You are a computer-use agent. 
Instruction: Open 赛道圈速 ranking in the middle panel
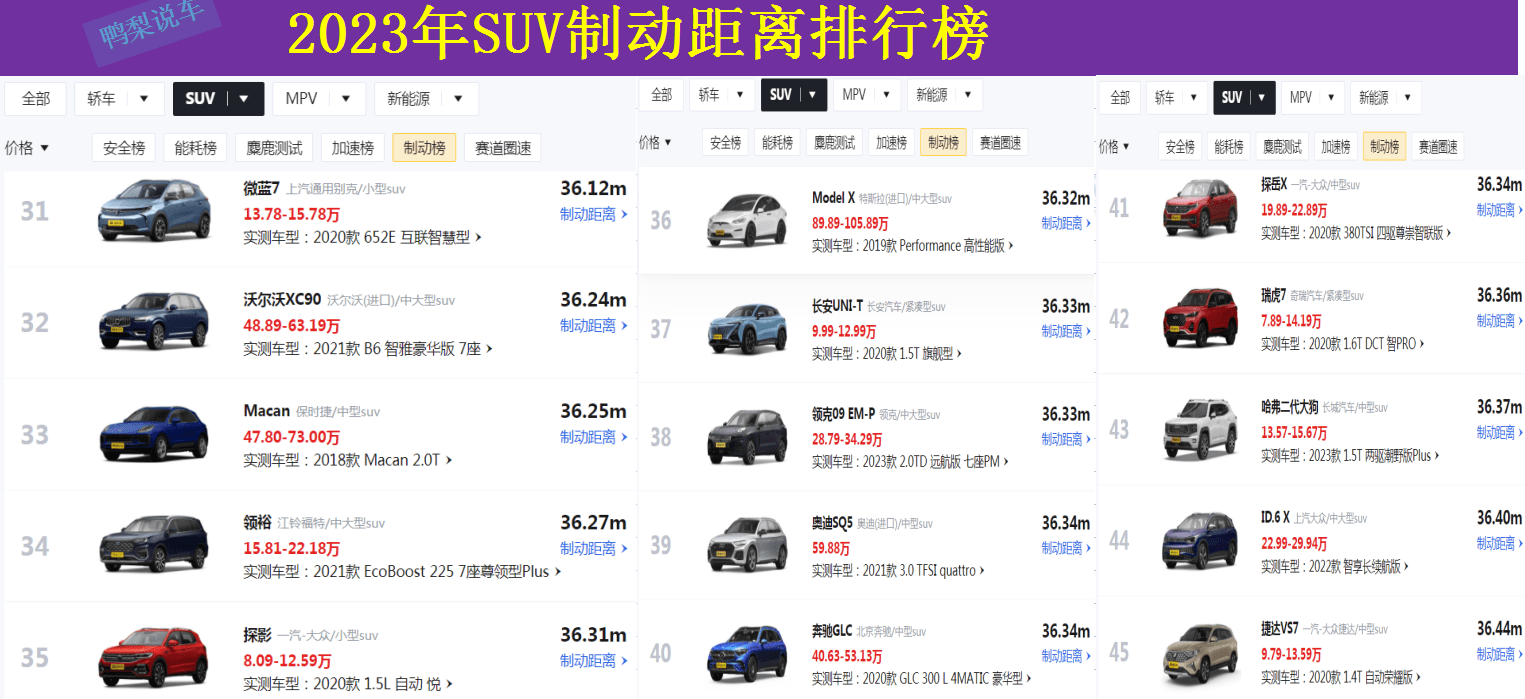coord(1000,143)
